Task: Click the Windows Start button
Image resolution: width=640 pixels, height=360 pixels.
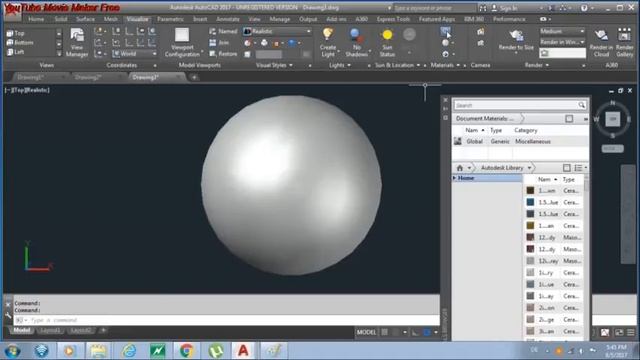Action: click(x=12, y=351)
